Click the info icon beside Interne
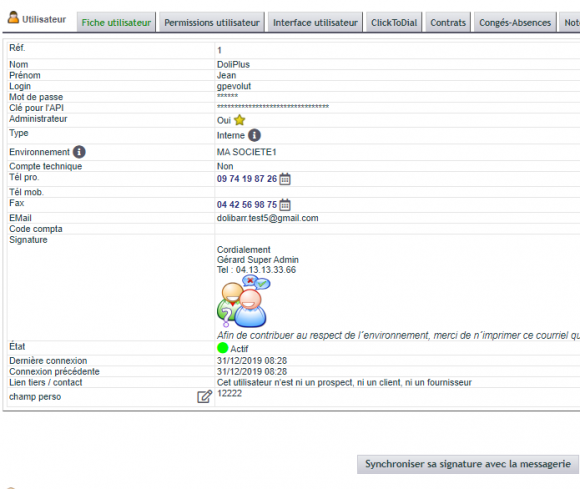This screenshot has width=580, height=489. pos(254,135)
